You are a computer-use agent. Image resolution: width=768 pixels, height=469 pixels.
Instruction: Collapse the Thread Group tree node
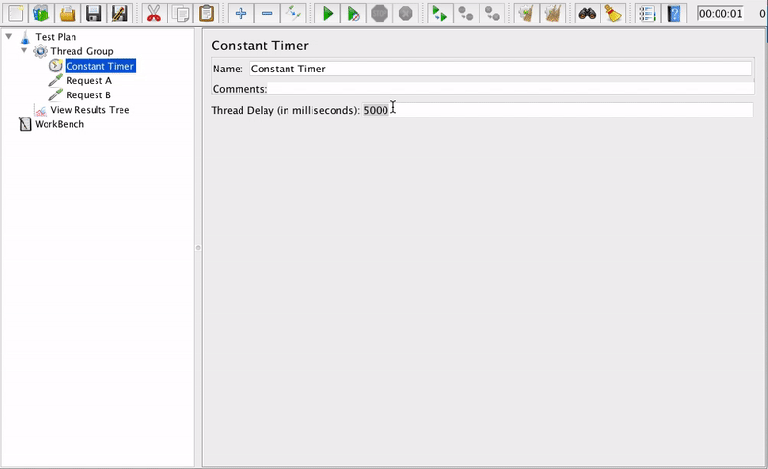[24, 50]
